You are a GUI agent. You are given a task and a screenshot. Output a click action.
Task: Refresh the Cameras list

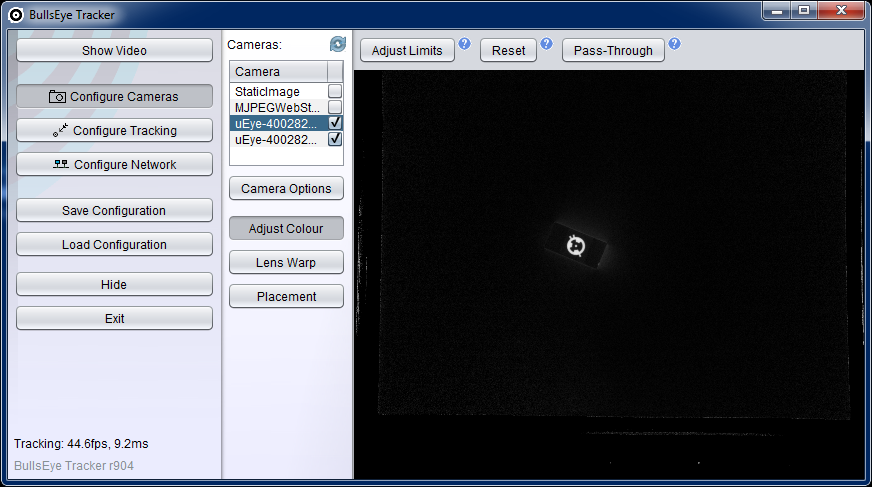click(x=338, y=44)
